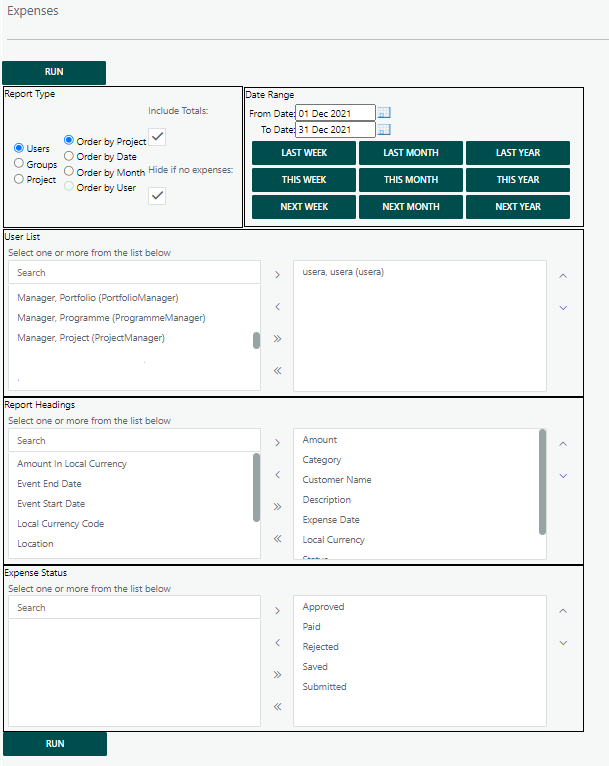Set date range to LAST WEEK

pyautogui.click(x=304, y=153)
